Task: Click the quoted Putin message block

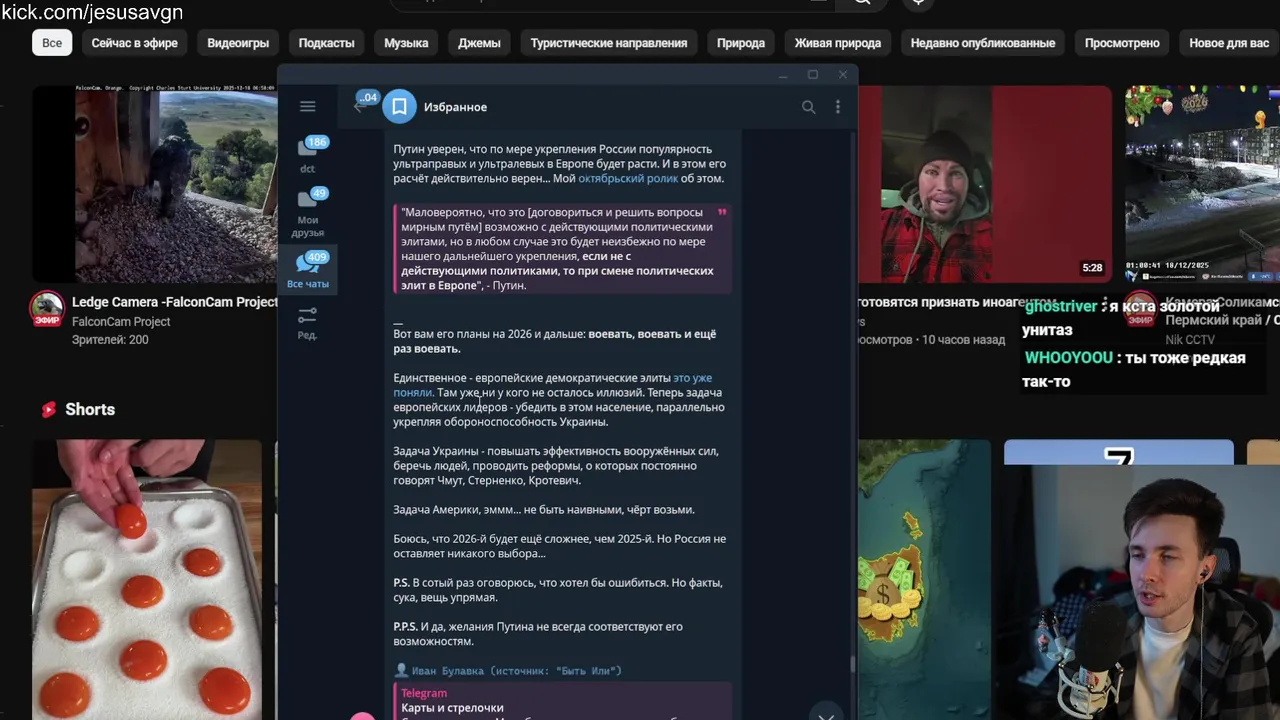Action: [562, 249]
